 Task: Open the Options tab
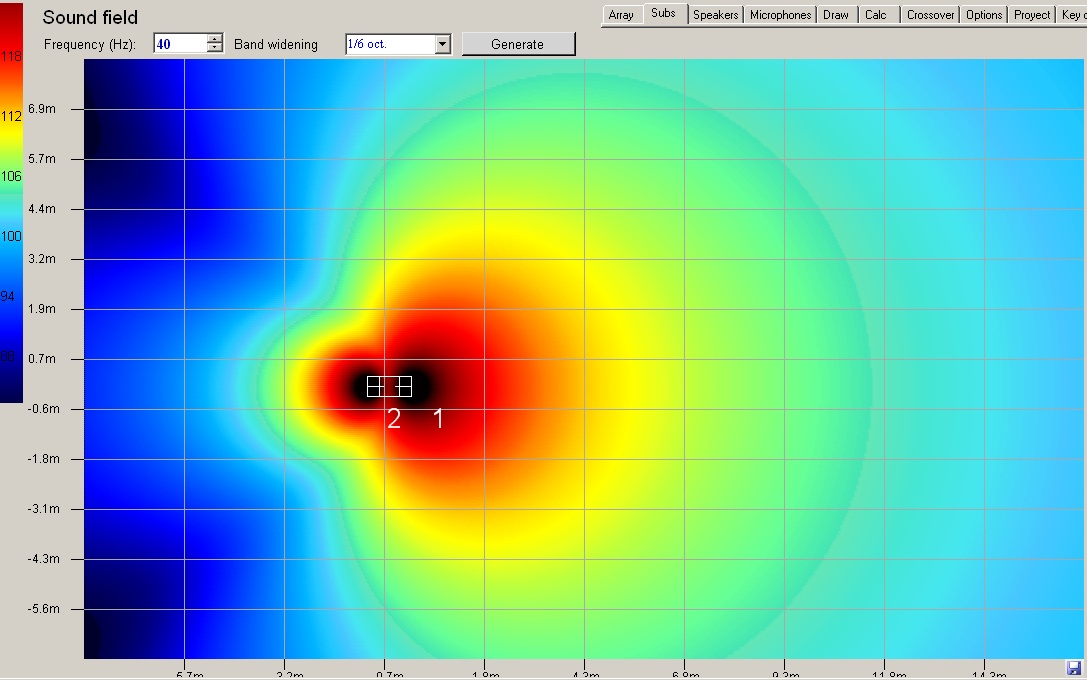pyautogui.click(x=984, y=15)
